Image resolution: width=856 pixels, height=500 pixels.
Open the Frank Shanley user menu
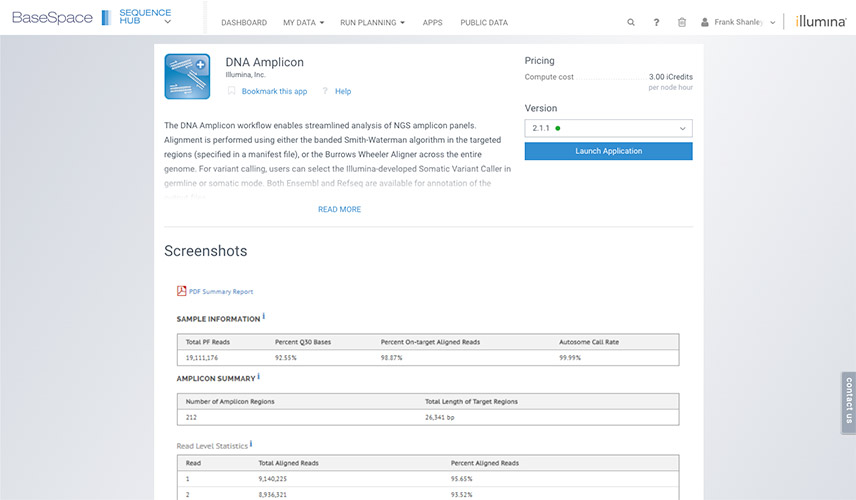[x=739, y=22]
